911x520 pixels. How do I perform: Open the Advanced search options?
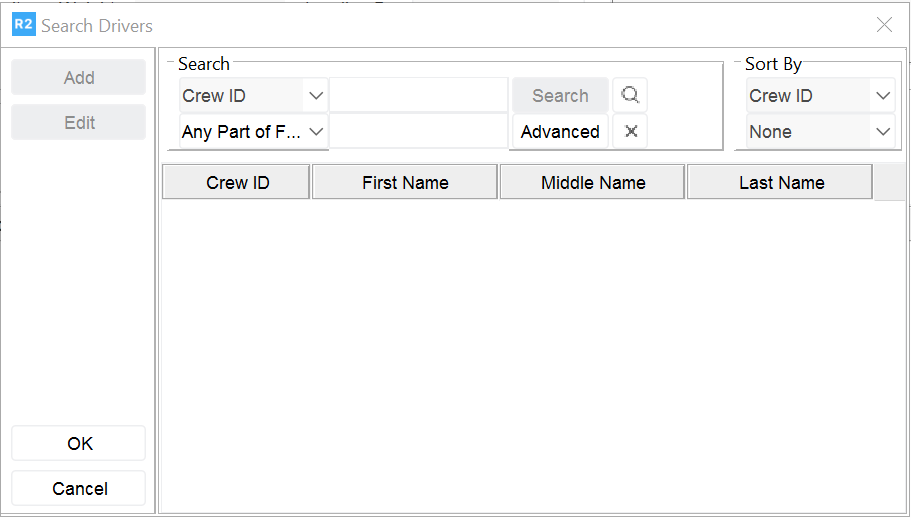[560, 132]
